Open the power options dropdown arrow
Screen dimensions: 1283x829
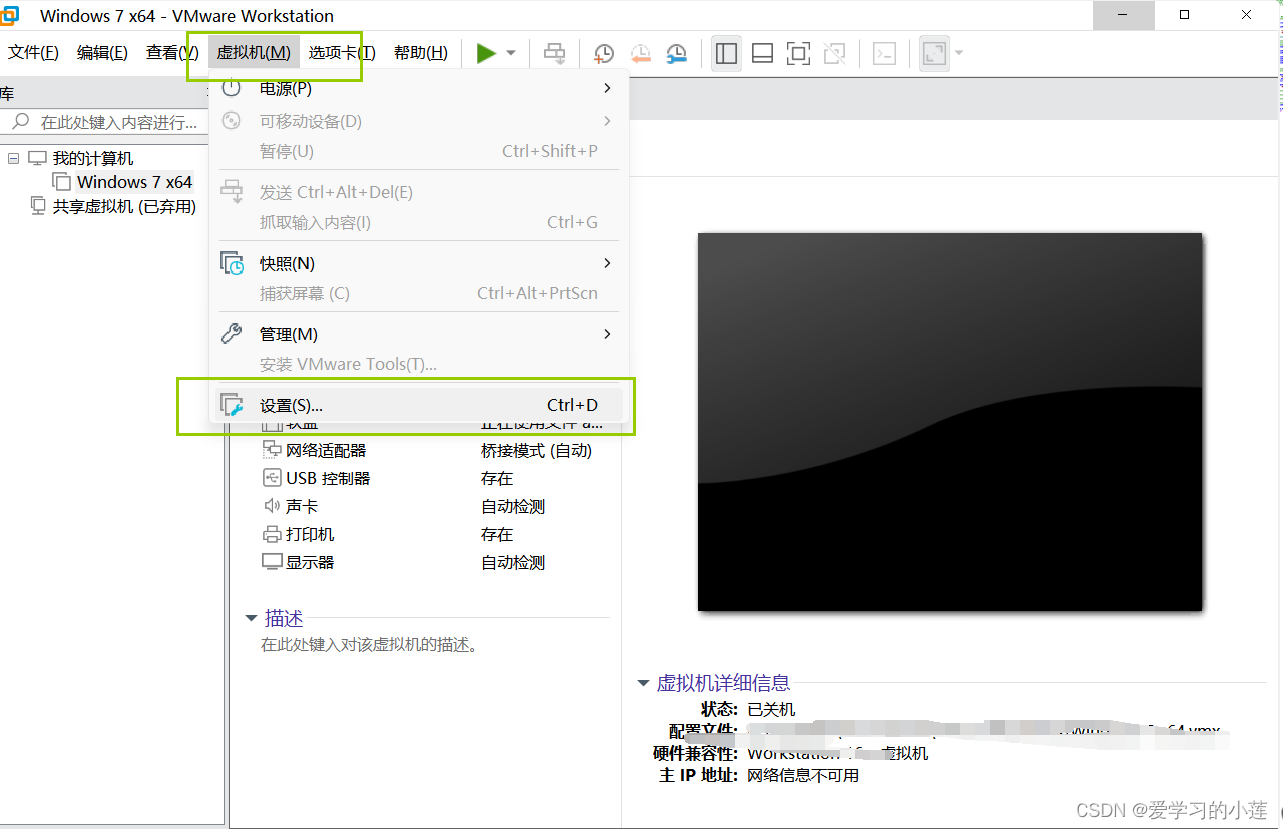[x=511, y=53]
